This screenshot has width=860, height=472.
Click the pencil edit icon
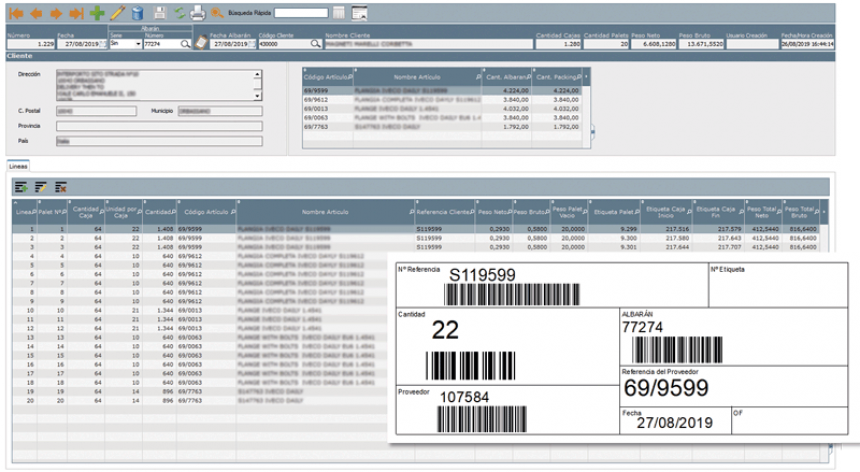(x=117, y=13)
